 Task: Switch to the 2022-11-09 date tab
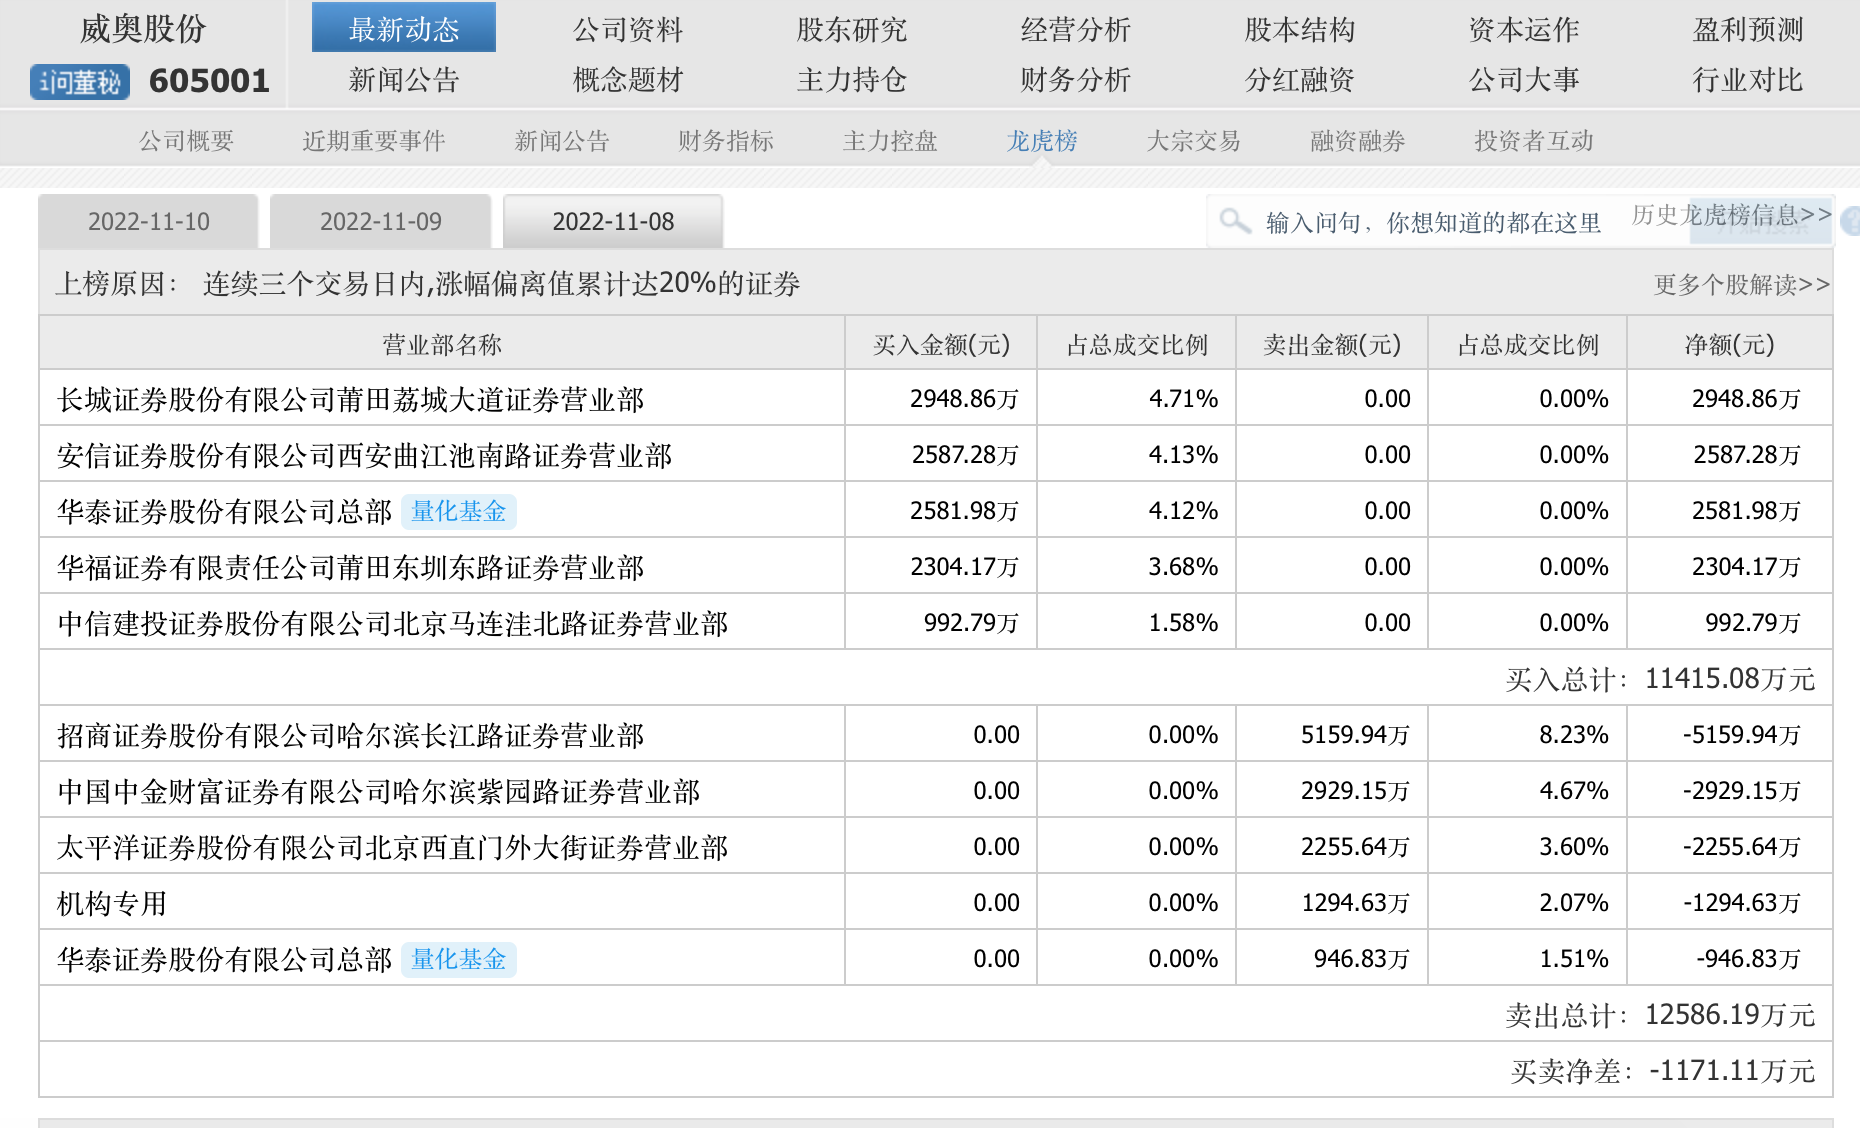point(381,221)
